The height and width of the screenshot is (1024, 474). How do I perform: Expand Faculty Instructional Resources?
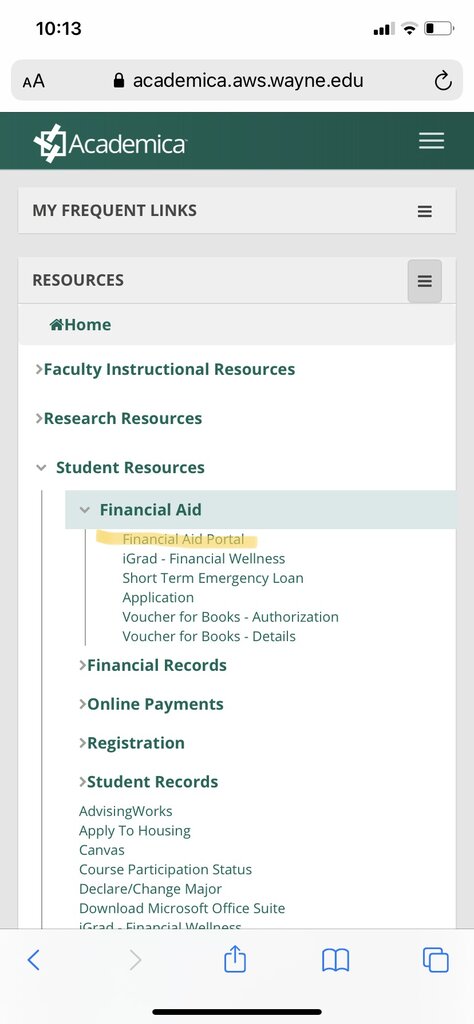click(x=165, y=370)
